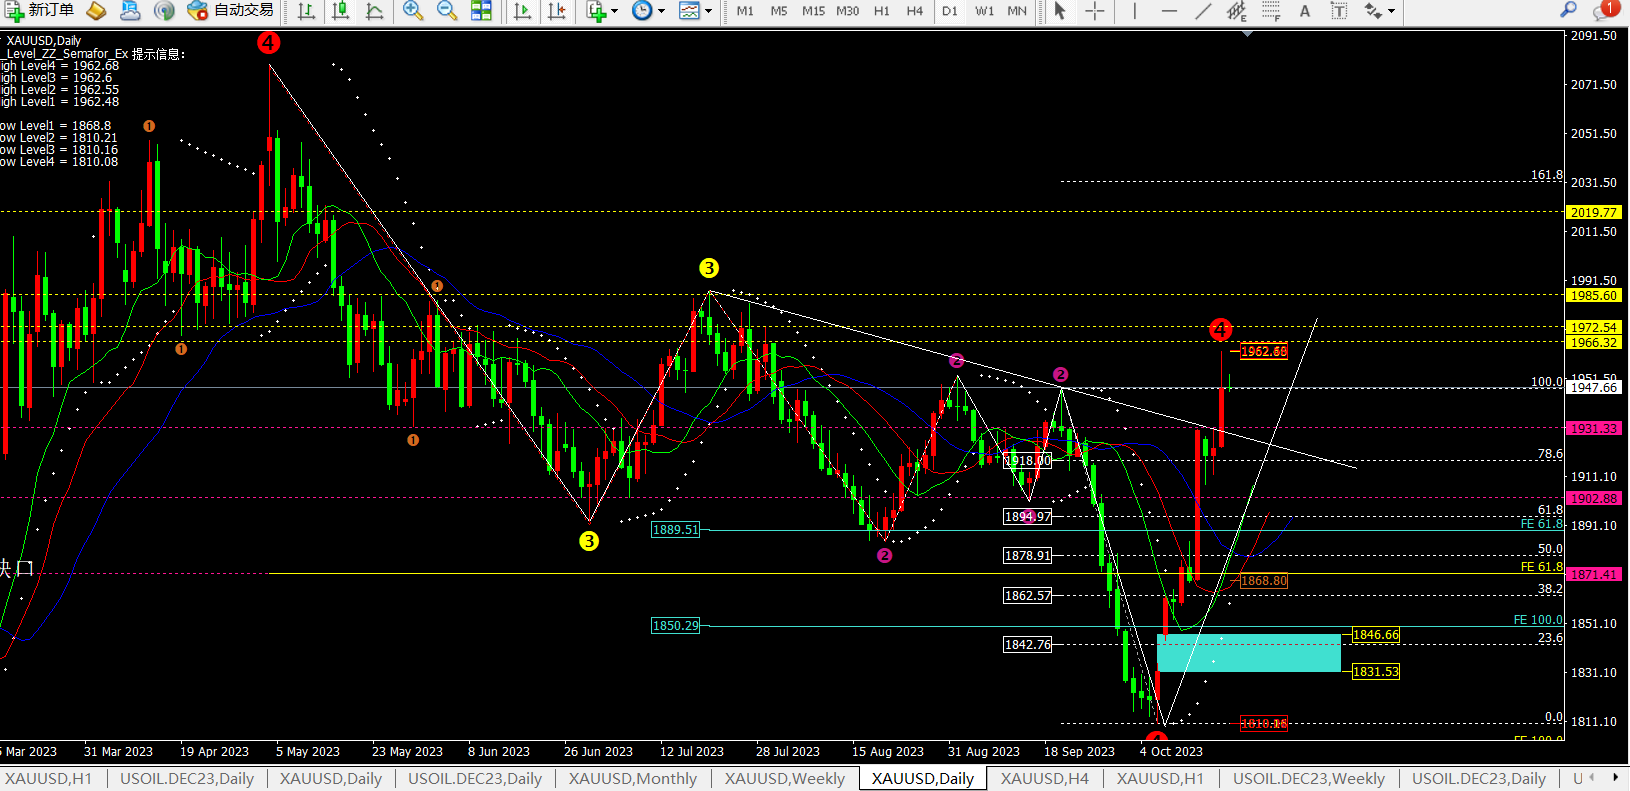1630x791 pixels.
Task: Pick the Fibonacci retracement tool
Action: click(x=1271, y=11)
